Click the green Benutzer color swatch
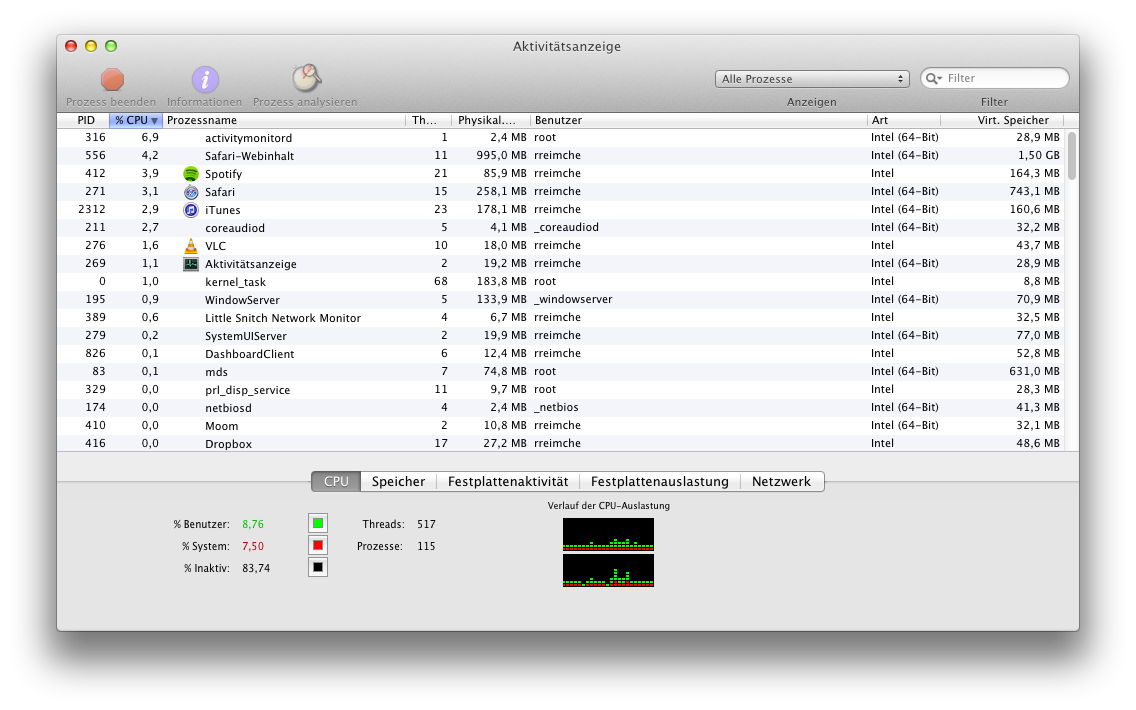Viewport: 1136px width, 710px height. pyautogui.click(x=318, y=523)
